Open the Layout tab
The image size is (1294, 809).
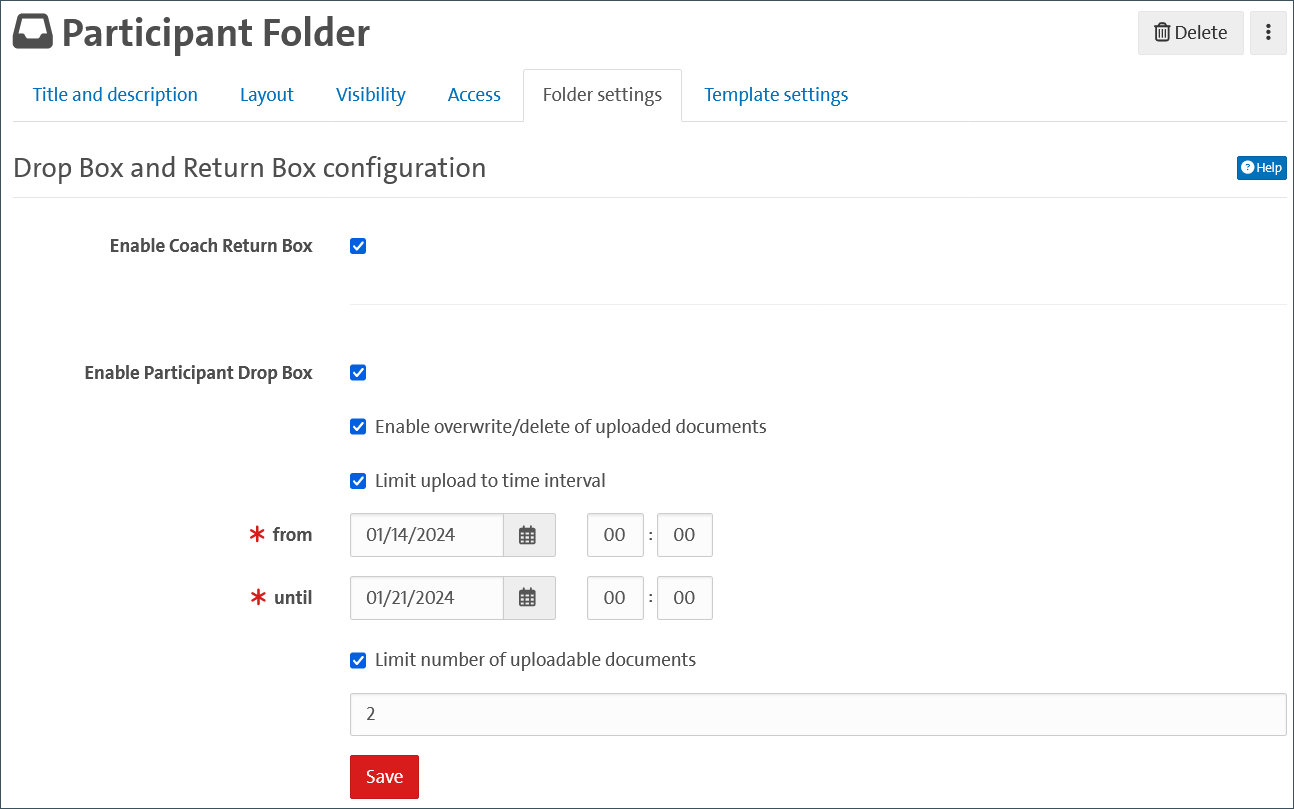coord(266,95)
